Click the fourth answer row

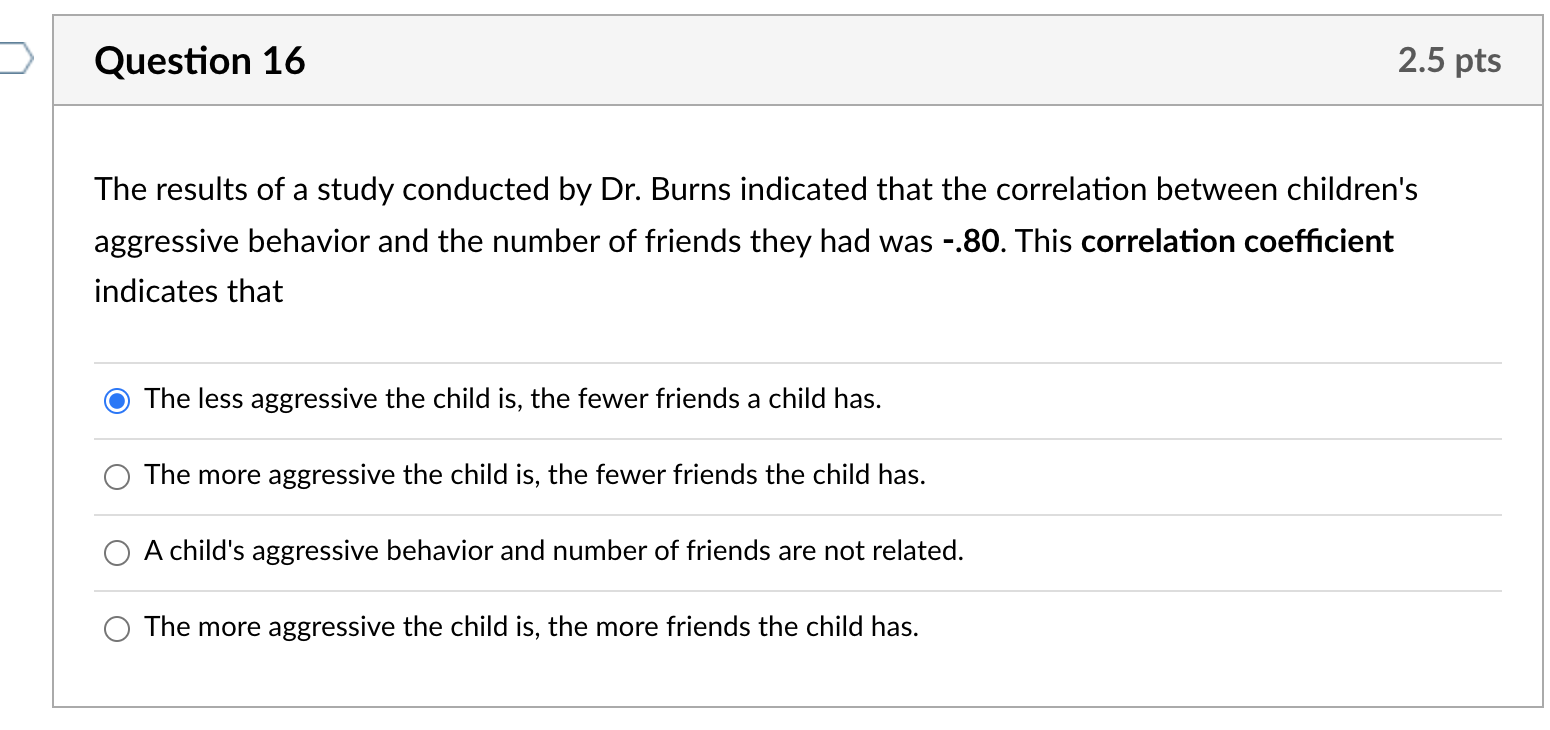click(x=700, y=628)
